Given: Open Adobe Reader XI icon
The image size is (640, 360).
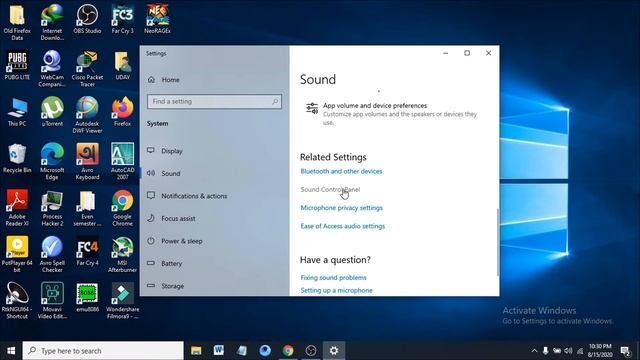Looking at the screenshot, I should click(x=17, y=208).
